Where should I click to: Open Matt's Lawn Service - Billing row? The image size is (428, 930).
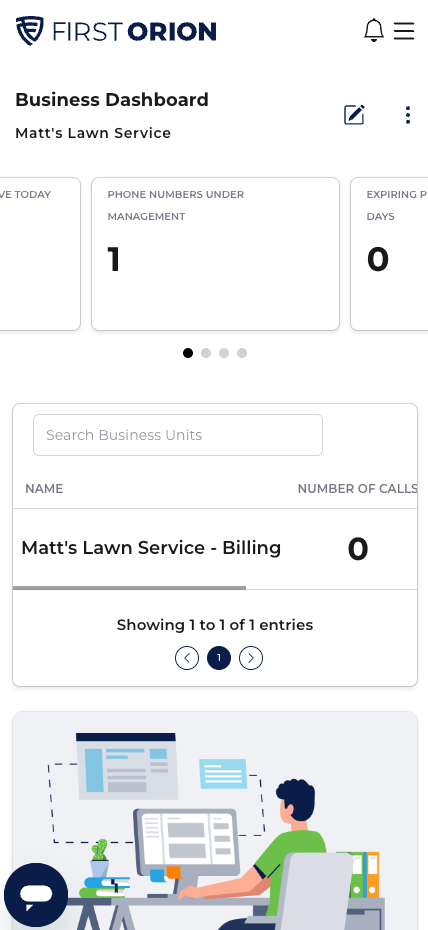pos(215,549)
